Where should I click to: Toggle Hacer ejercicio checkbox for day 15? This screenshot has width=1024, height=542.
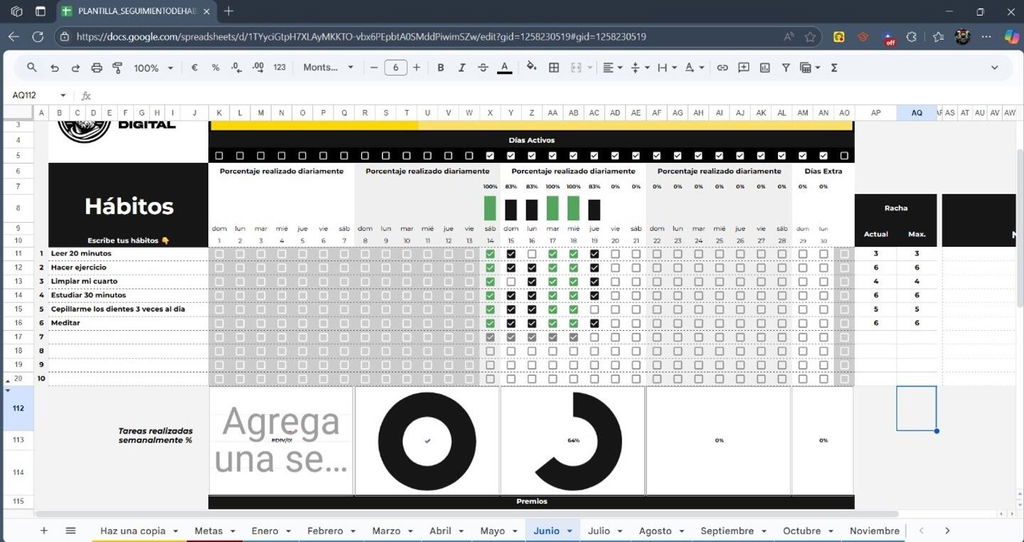[x=511, y=268]
